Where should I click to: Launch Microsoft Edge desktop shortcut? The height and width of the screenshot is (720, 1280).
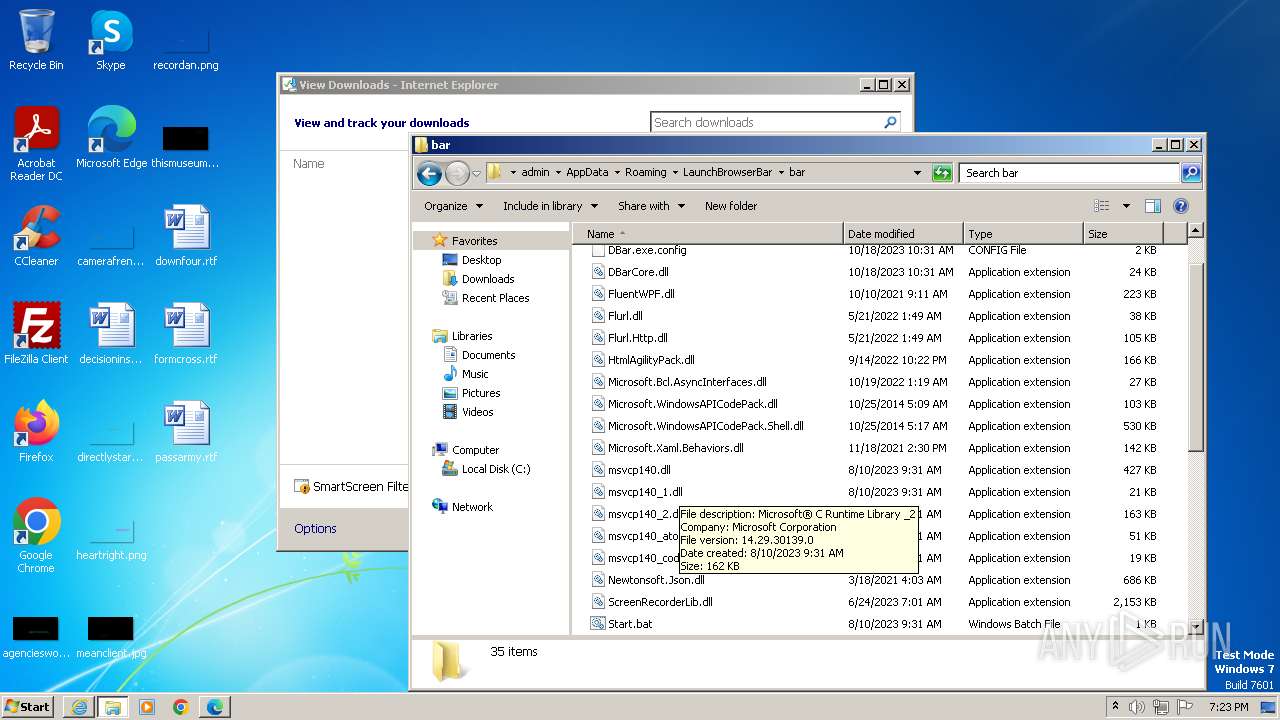[111, 137]
